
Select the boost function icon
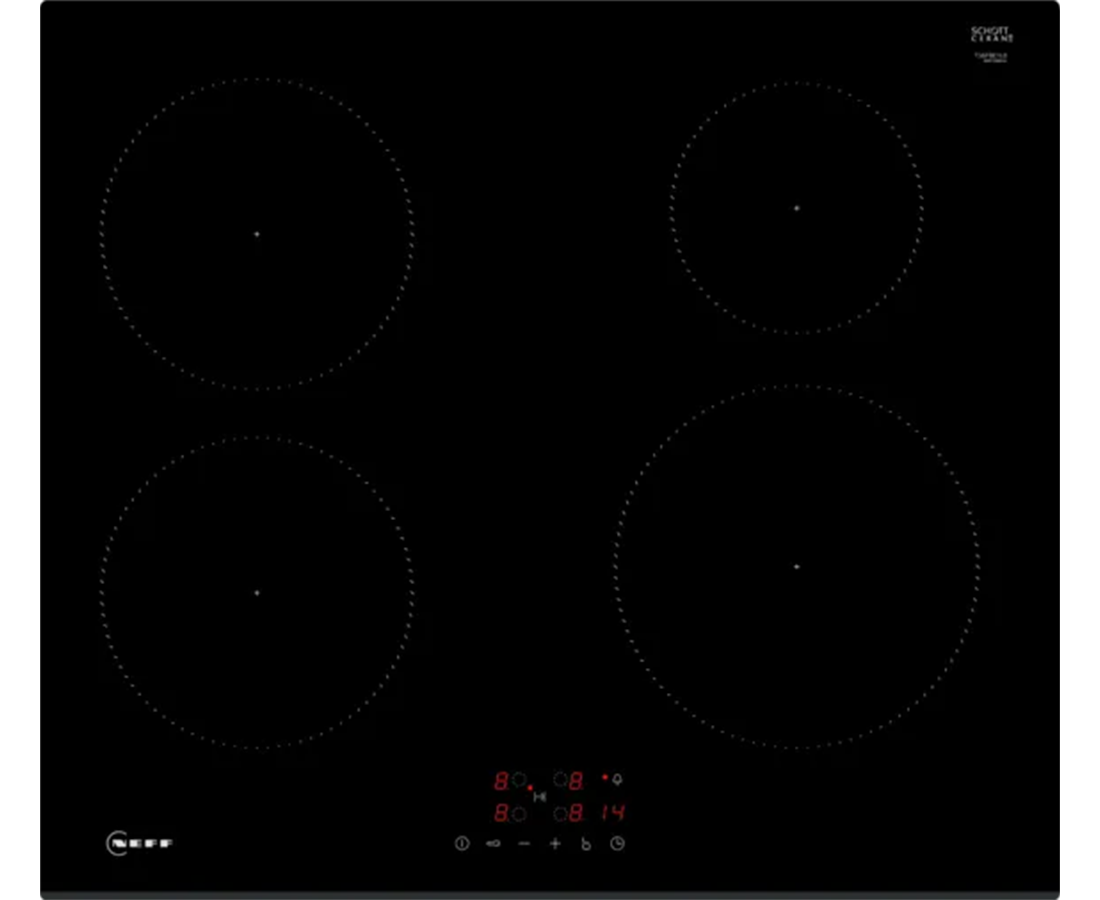(x=586, y=843)
